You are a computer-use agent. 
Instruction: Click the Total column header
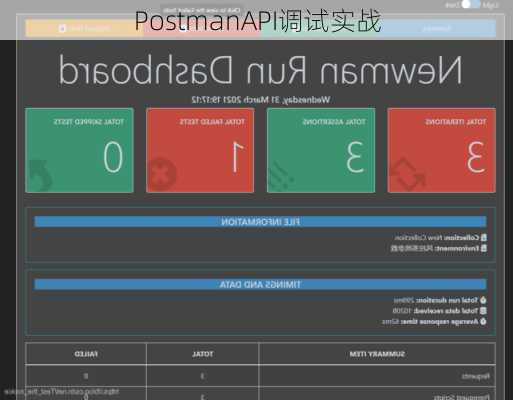(202, 354)
